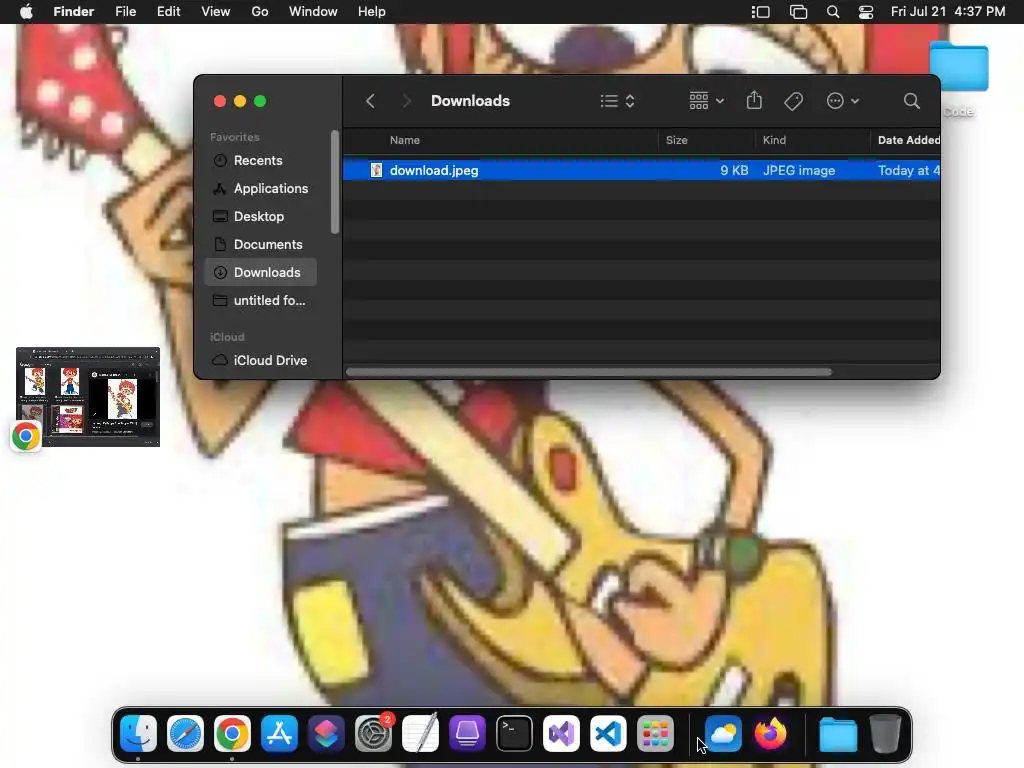Screen dimensions: 1024x768
Task: Launch Terminal from the Dock
Action: [515, 733]
